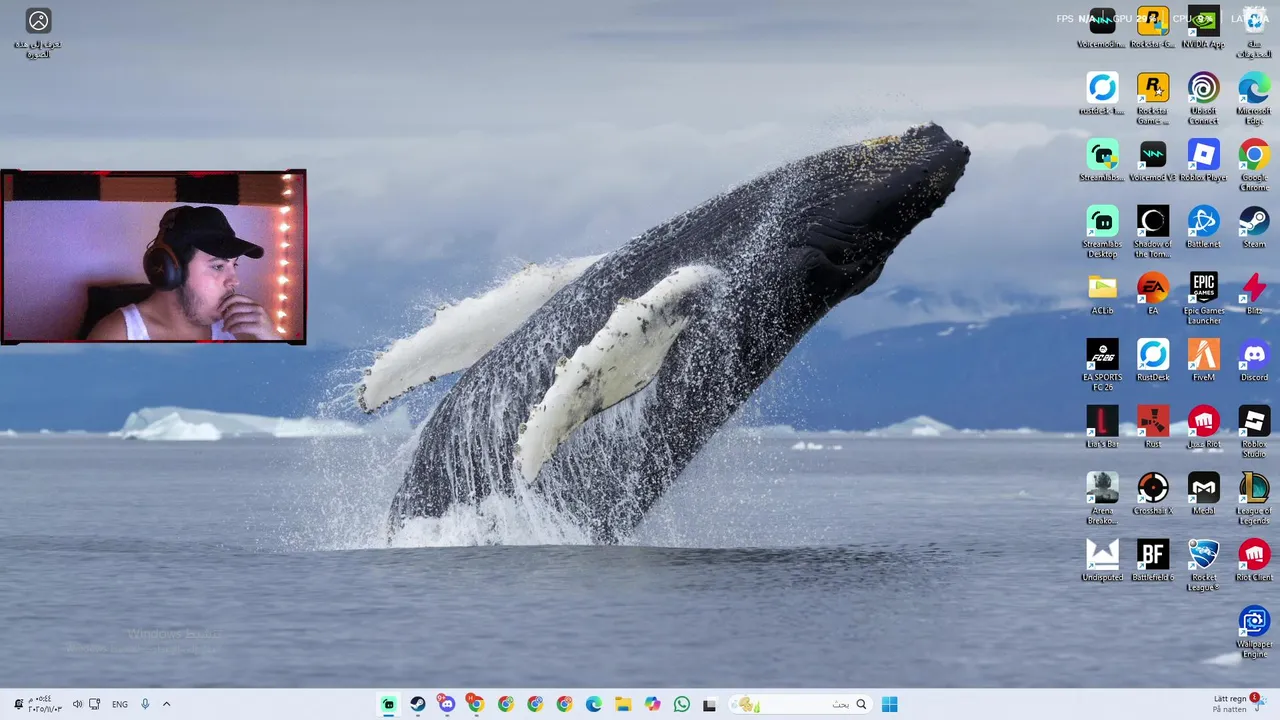Open the Recycle Bin desktop icon

[x=1254, y=31]
